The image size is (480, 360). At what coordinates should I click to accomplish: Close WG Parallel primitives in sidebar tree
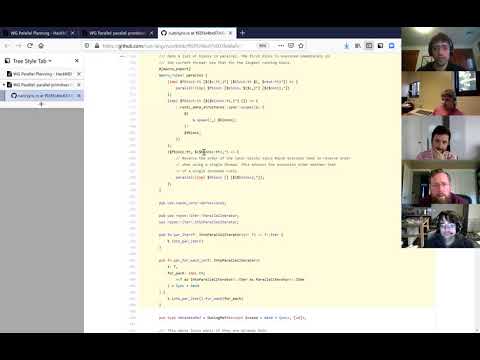[79, 85]
